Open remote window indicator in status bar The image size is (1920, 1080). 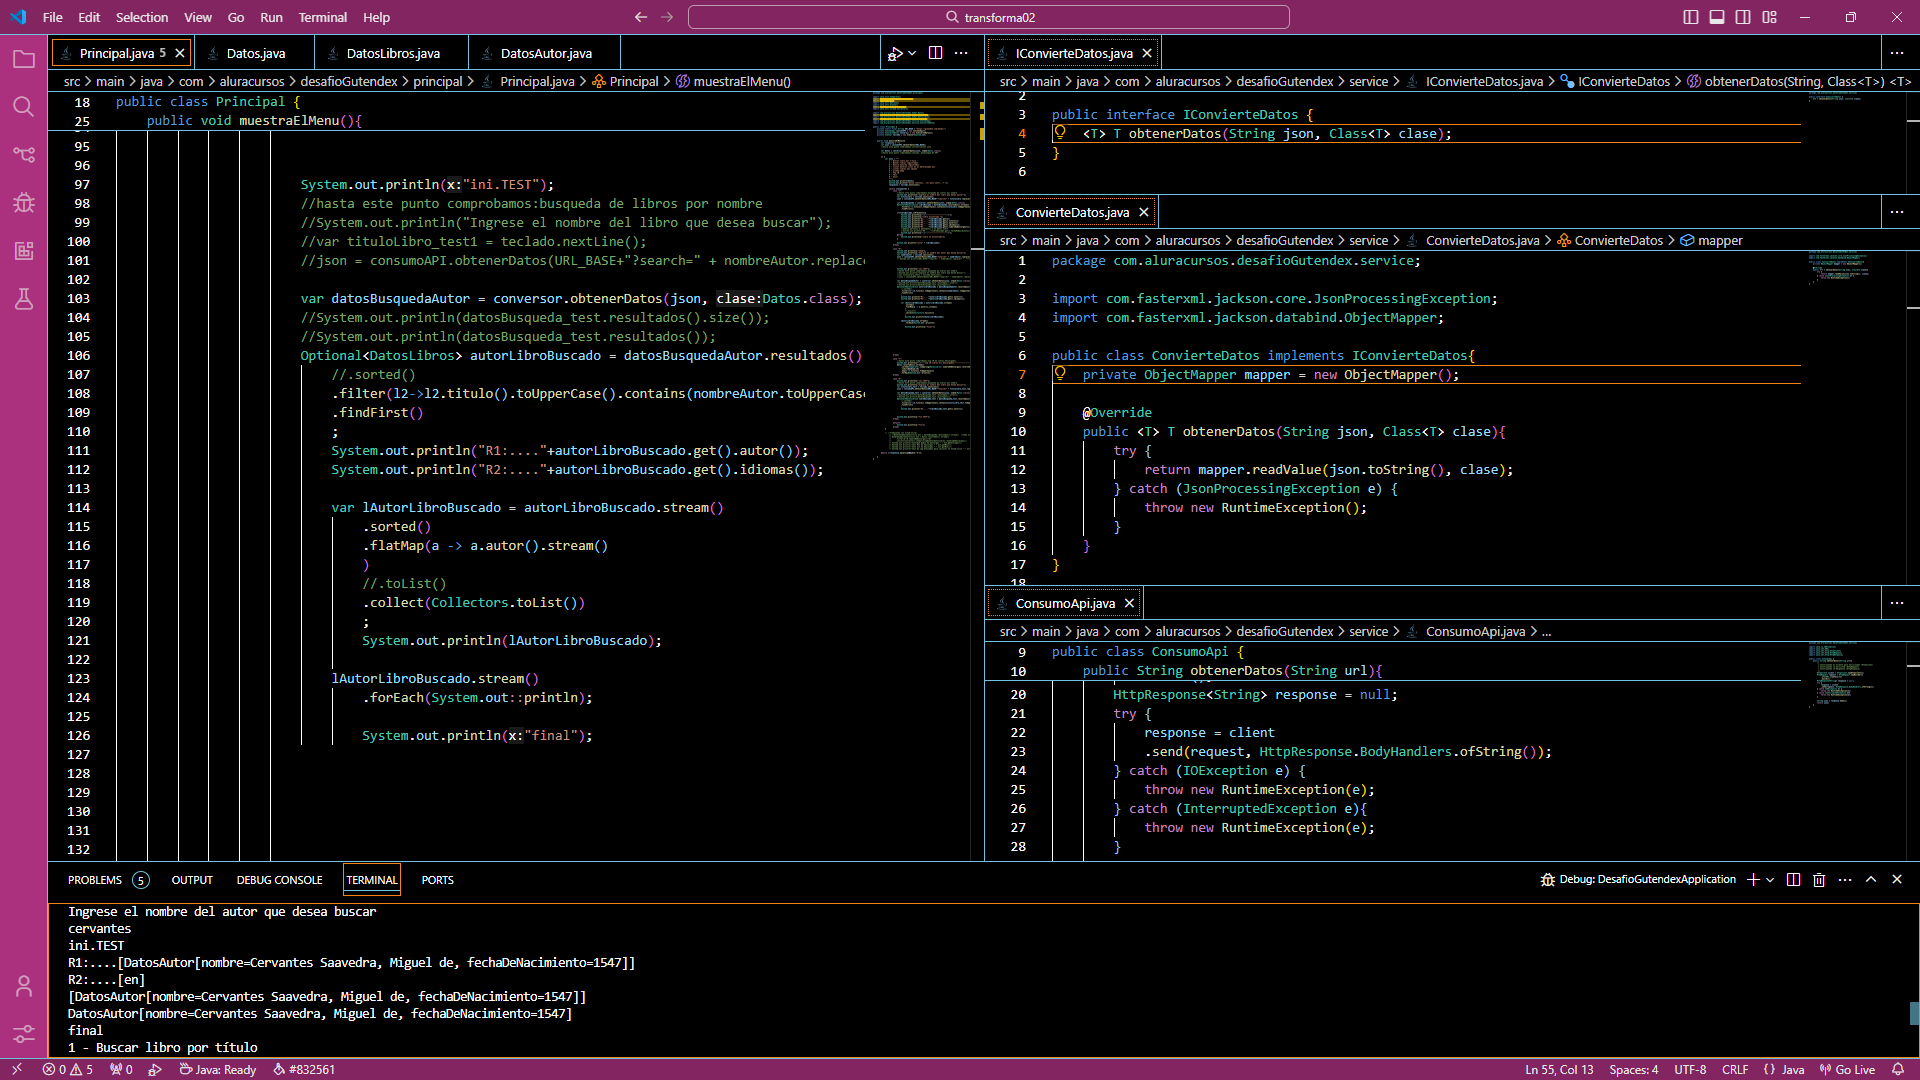(x=17, y=1069)
